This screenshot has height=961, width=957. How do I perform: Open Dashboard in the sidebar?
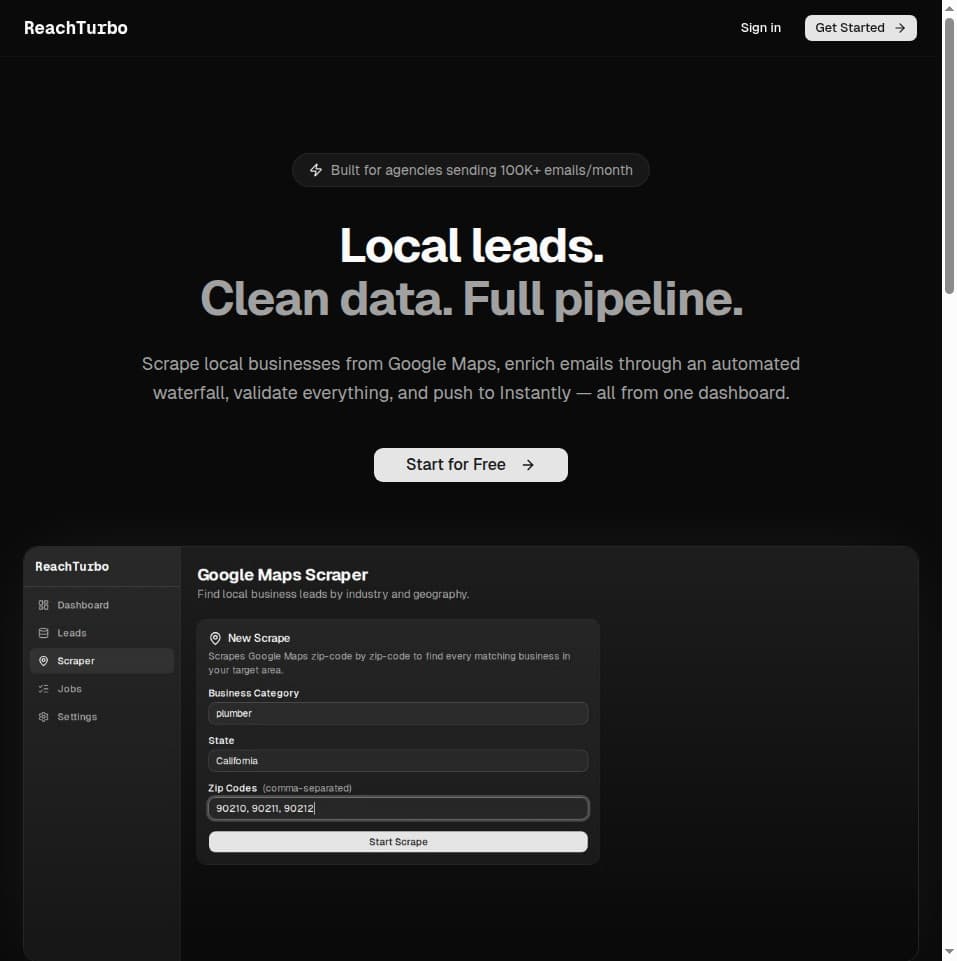click(102, 605)
